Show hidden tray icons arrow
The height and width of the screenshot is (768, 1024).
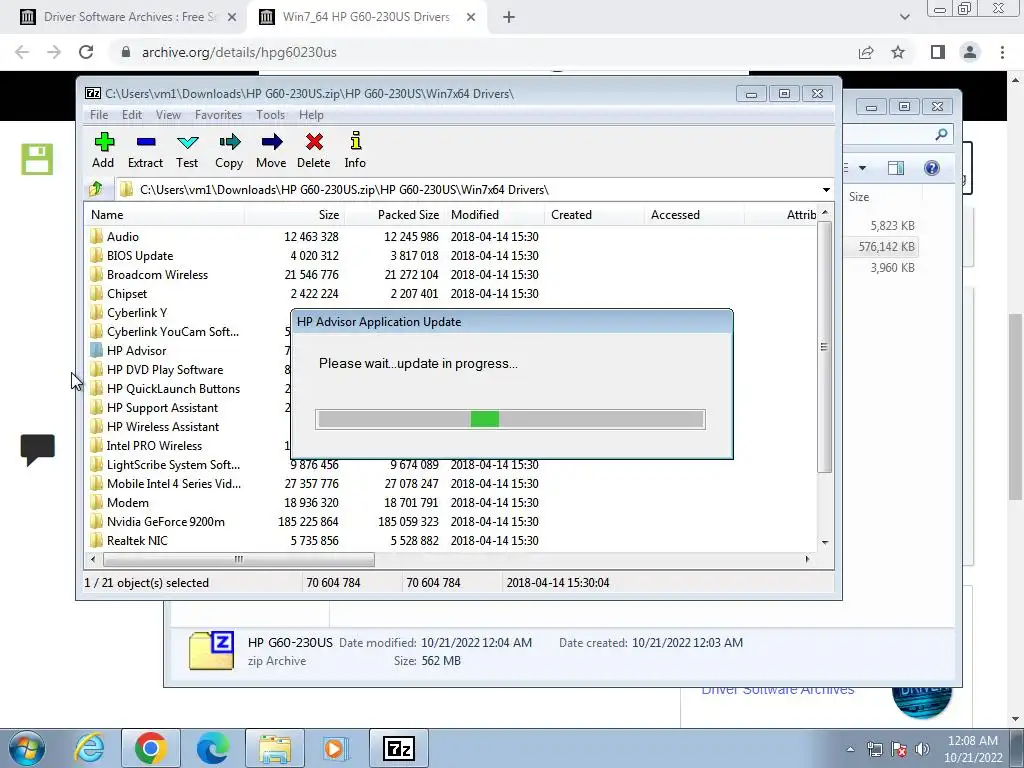pyautogui.click(x=851, y=749)
